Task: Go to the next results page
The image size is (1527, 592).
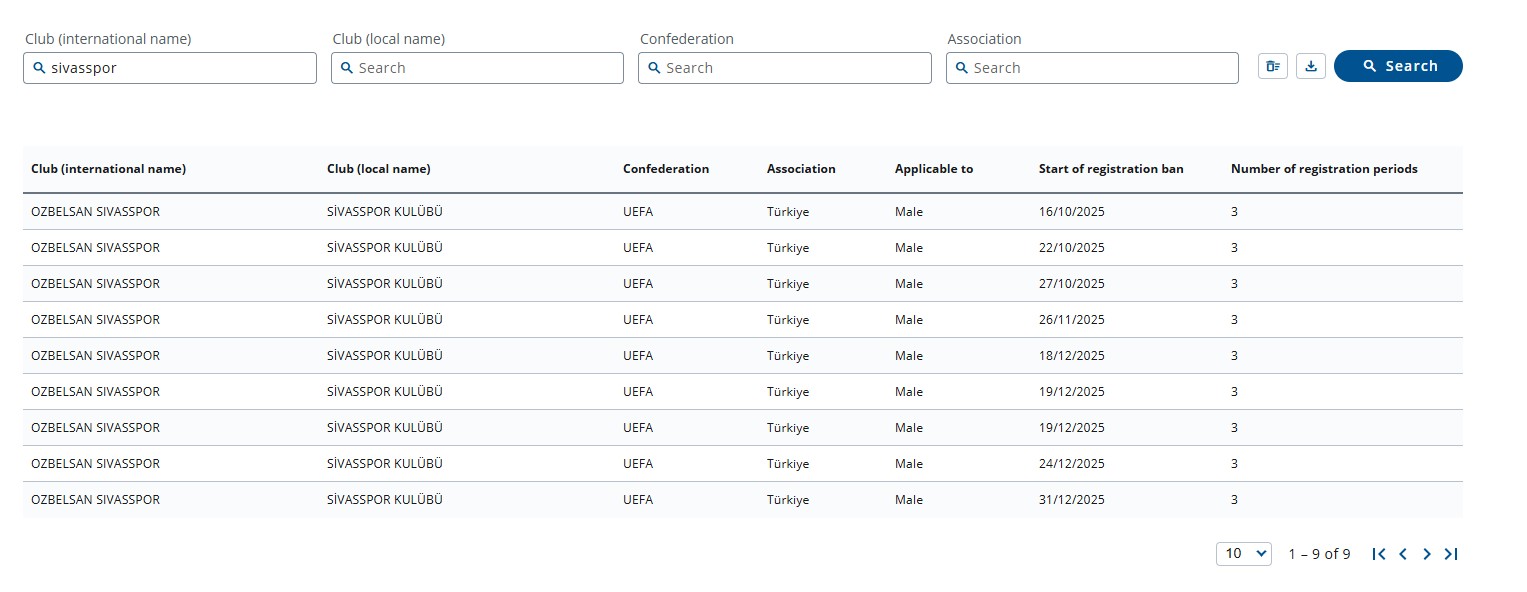Action: (1427, 554)
